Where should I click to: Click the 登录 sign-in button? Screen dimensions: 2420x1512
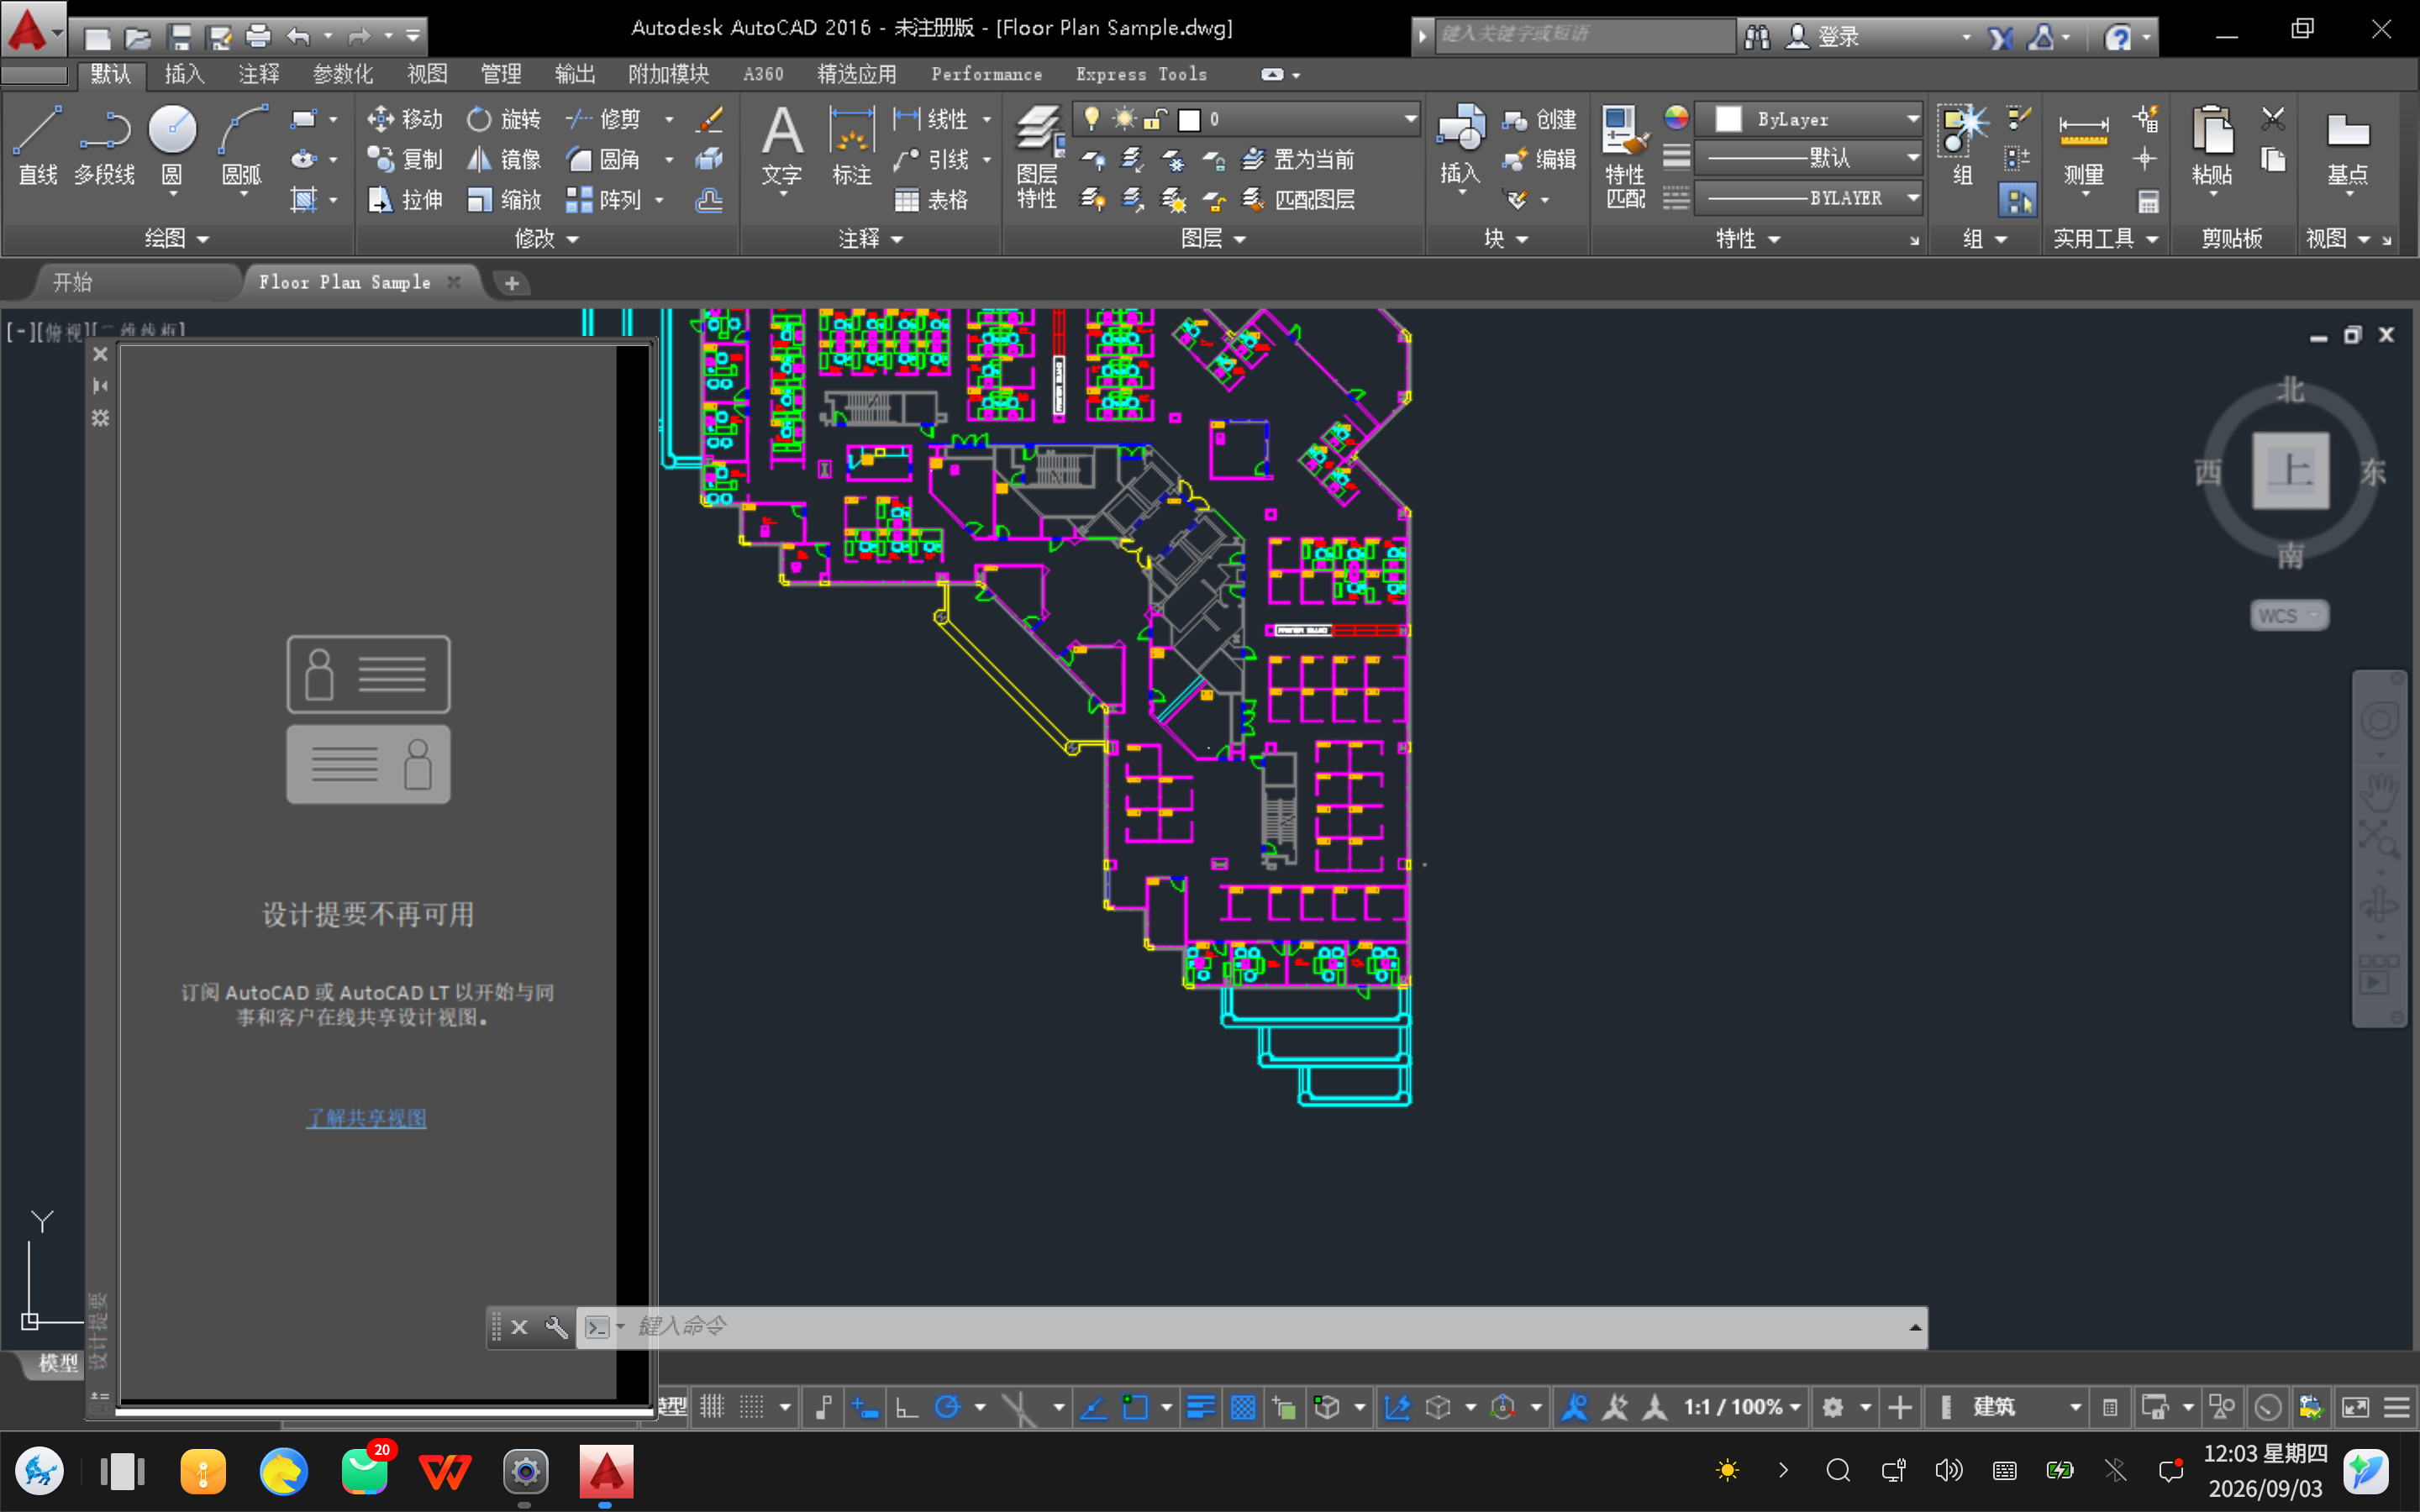coord(1823,37)
